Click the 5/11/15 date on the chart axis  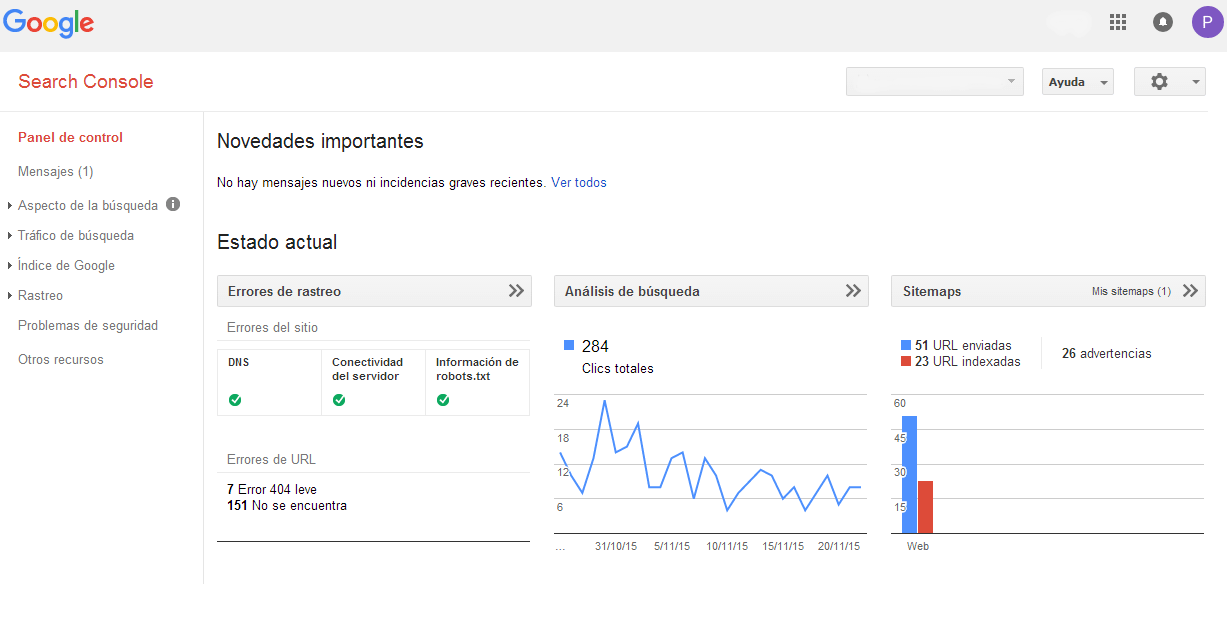pos(674,546)
